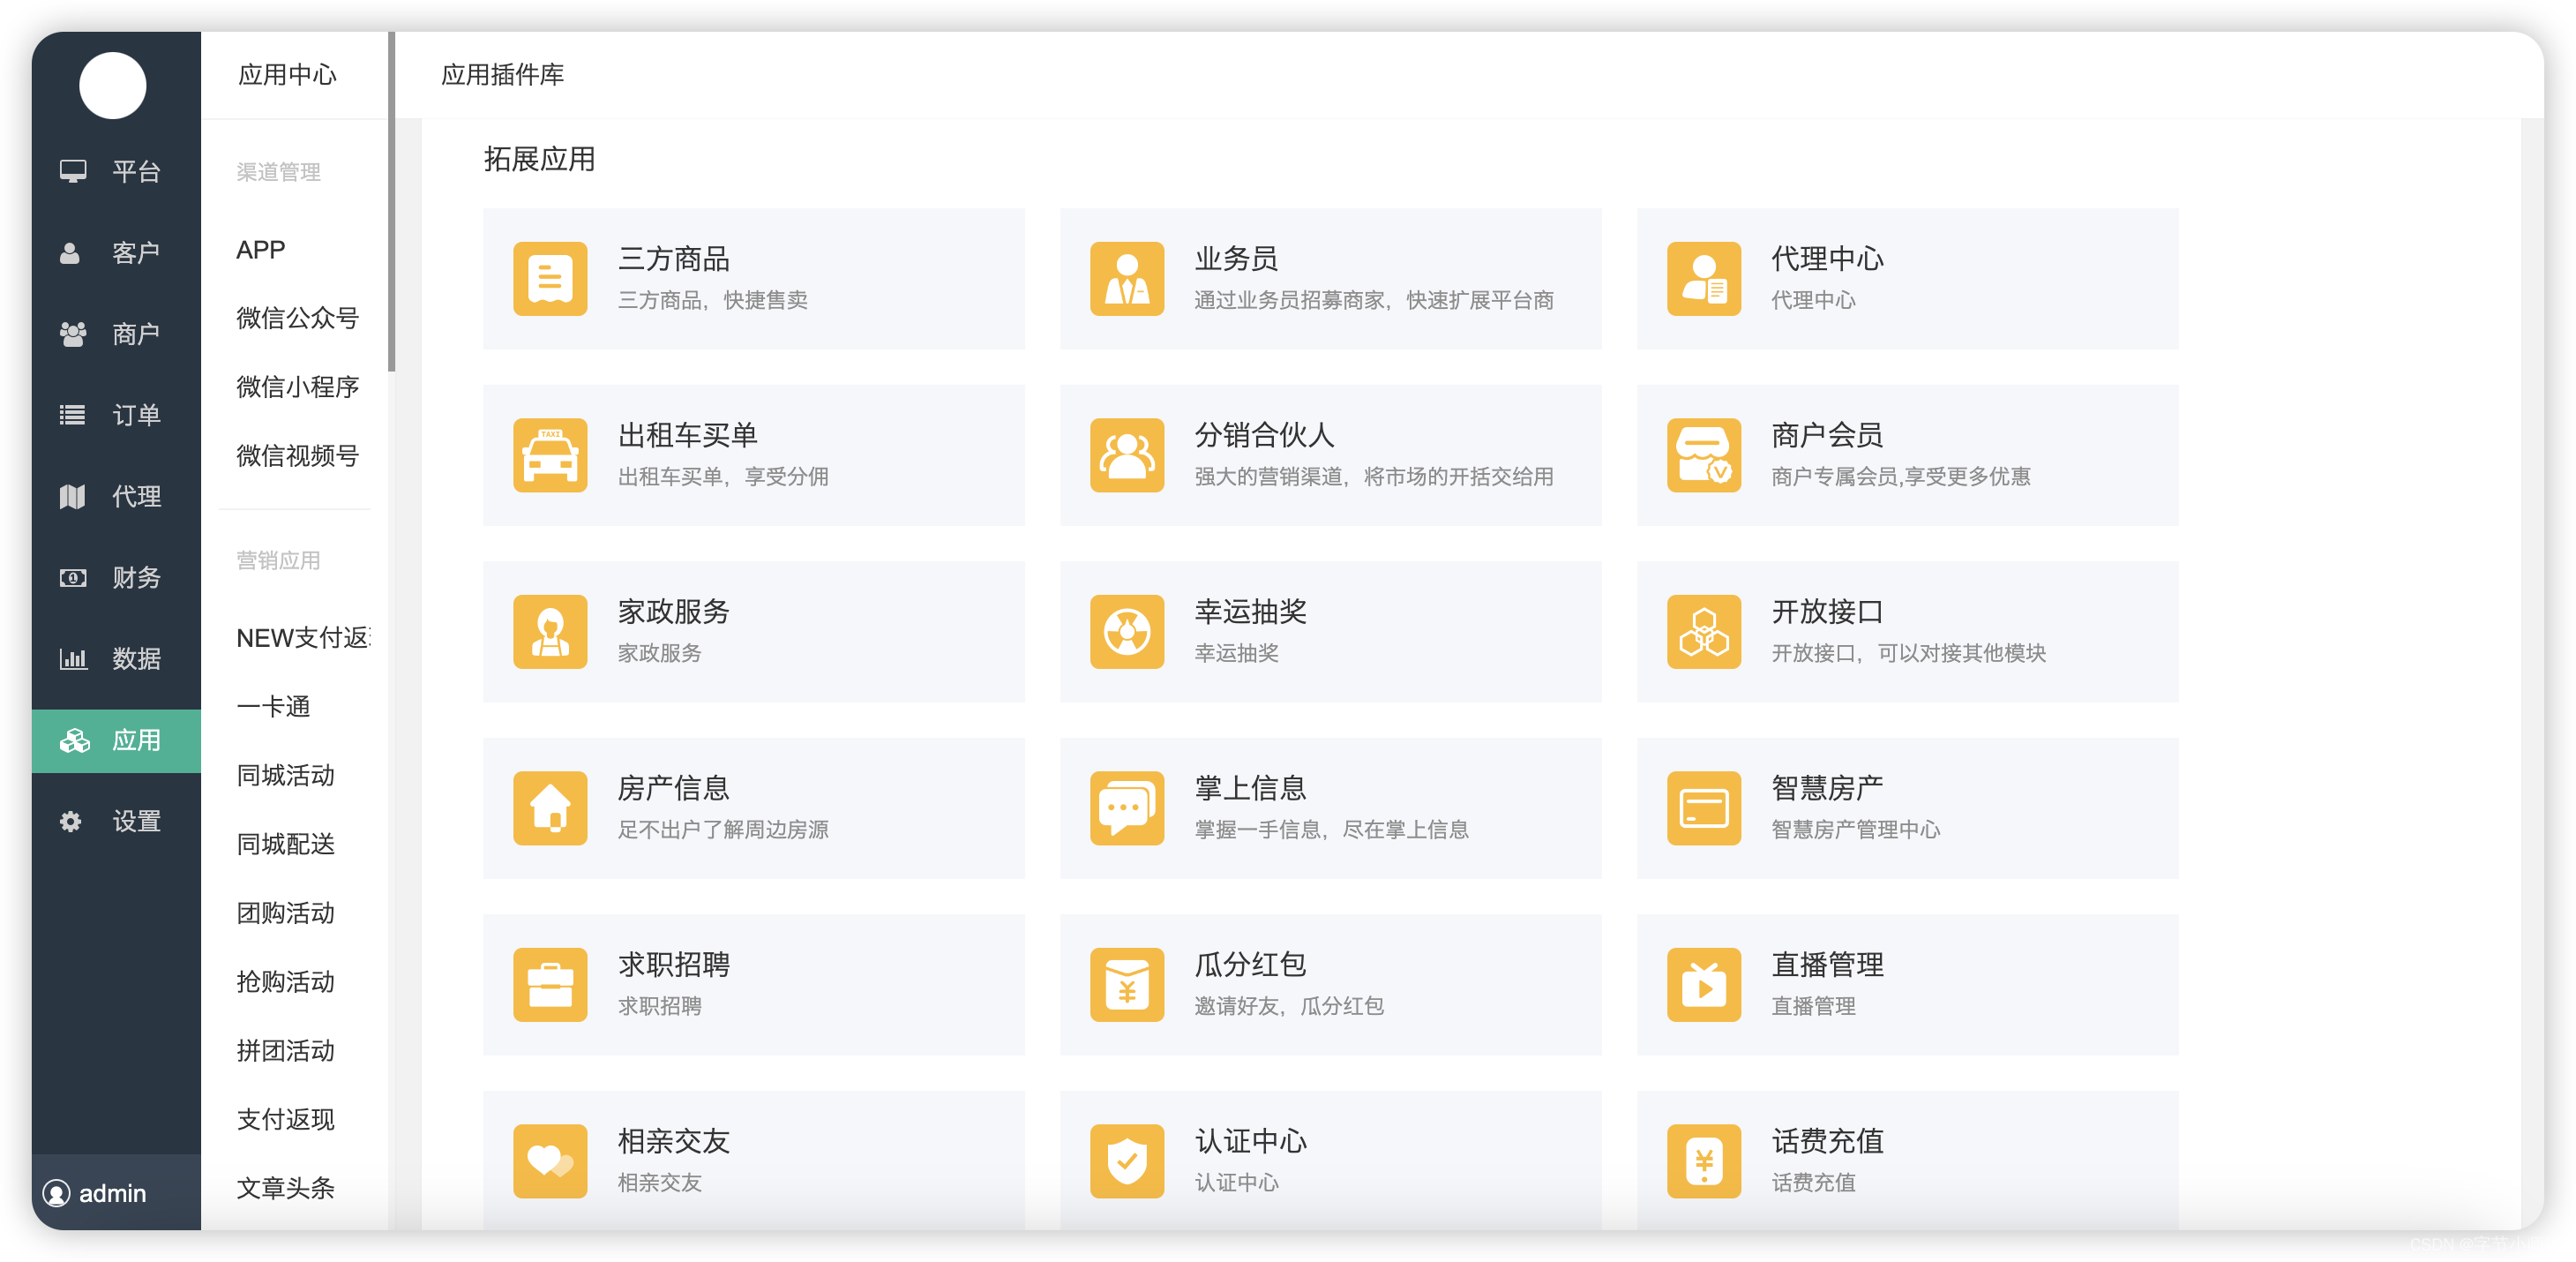
Task: Open 抢购活动 in the submenu
Action: pos(286,982)
